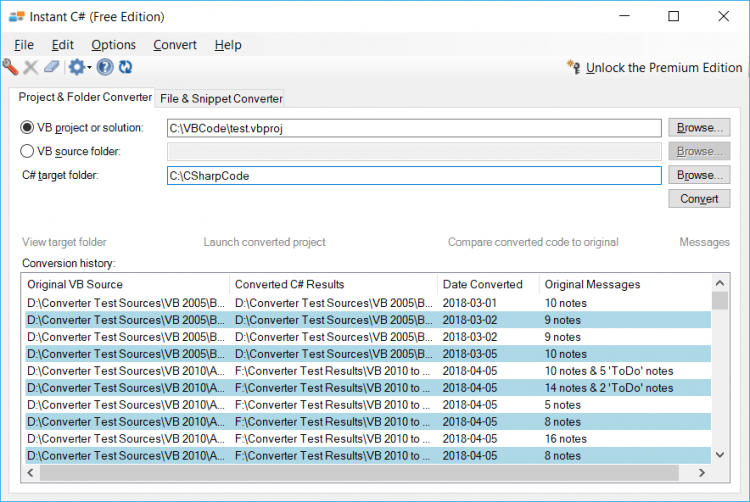Click Unlock the Premium Edition link
This screenshot has width=750, height=502.
[664, 68]
